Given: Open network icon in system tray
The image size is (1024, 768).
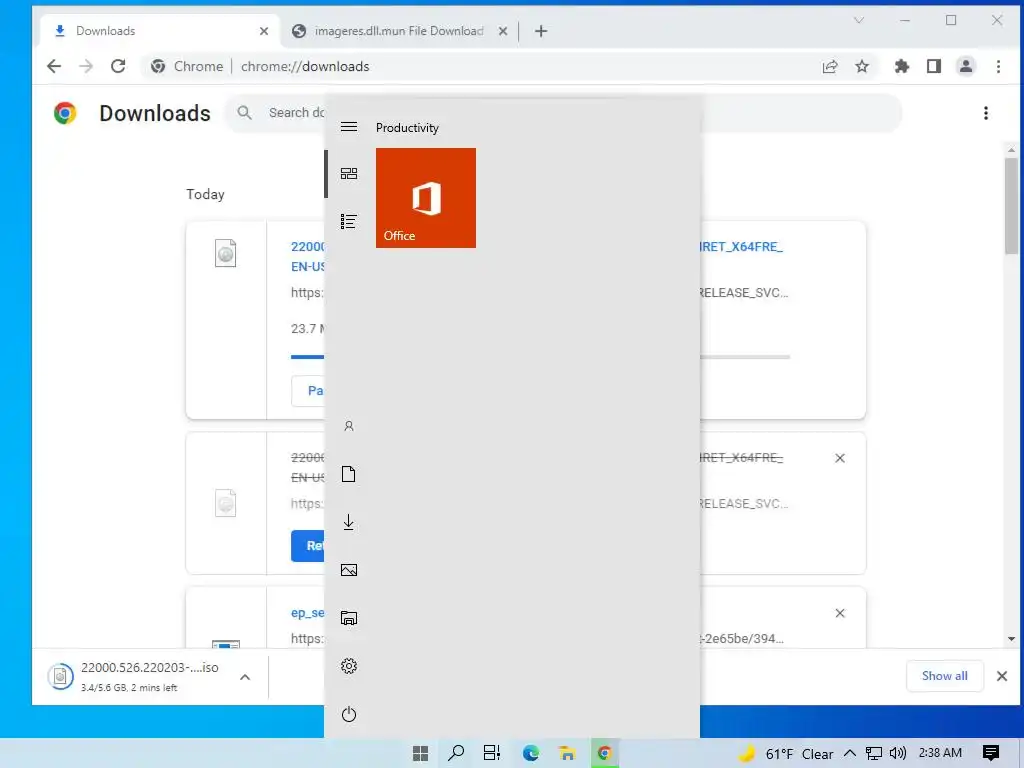Looking at the screenshot, I should click(x=874, y=753).
